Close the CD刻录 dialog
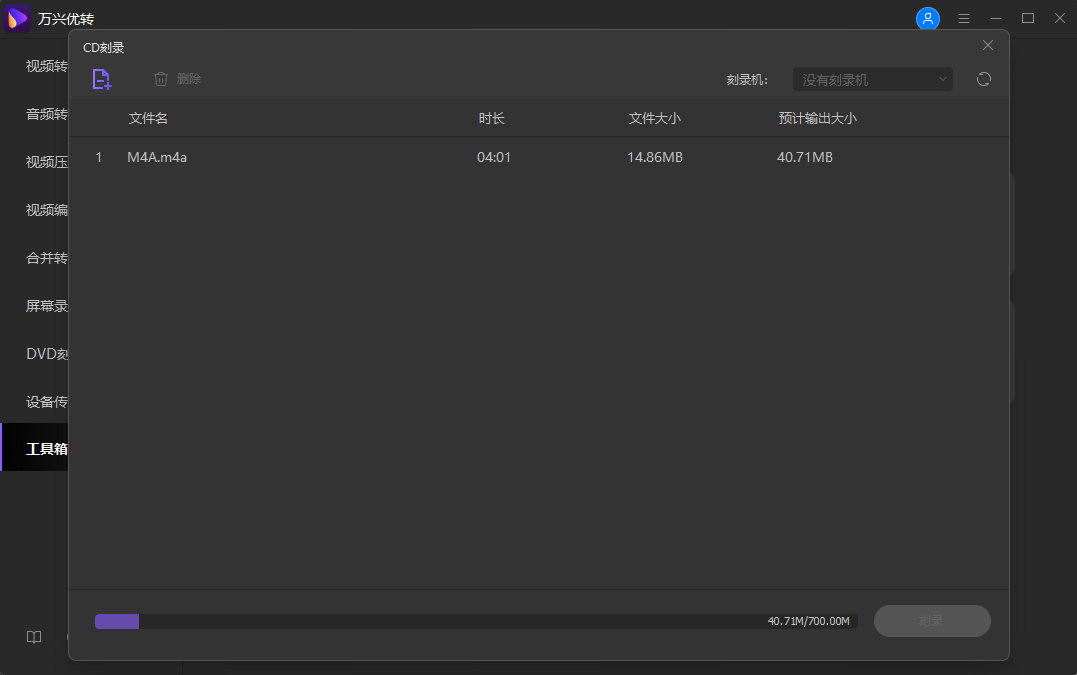The height and width of the screenshot is (675, 1077). coord(988,45)
